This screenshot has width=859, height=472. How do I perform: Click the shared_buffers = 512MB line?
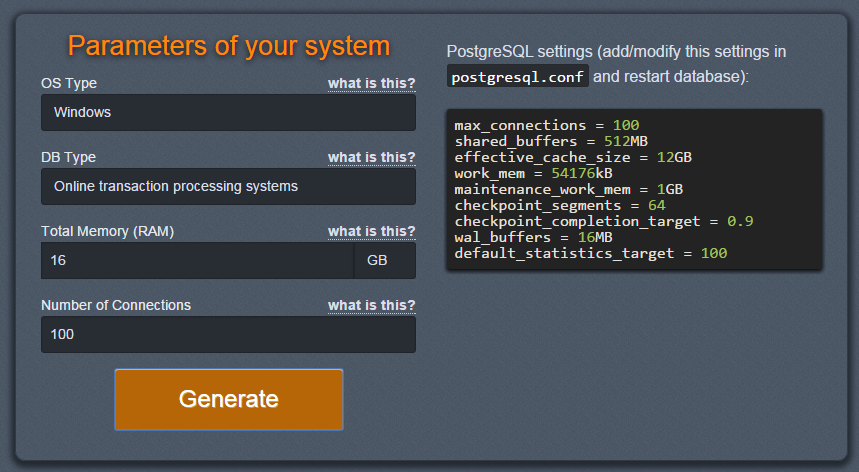pyautogui.click(x=551, y=141)
